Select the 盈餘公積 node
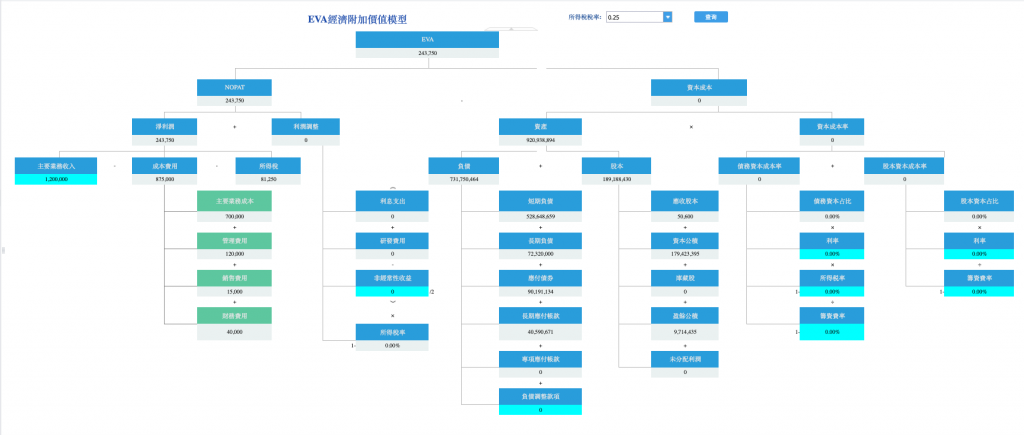 [684, 316]
